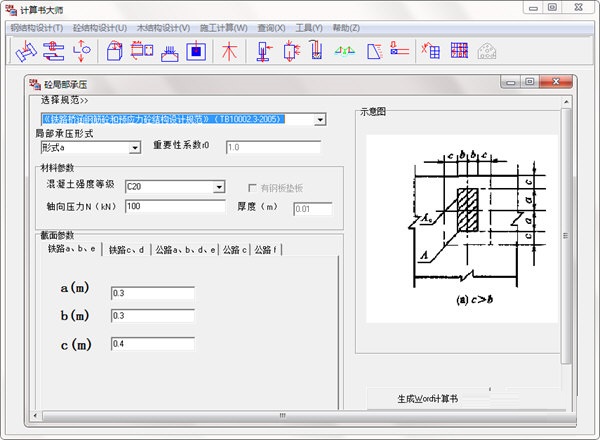
Task: Click the horizontal scrollbar thumb
Action: [282, 416]
